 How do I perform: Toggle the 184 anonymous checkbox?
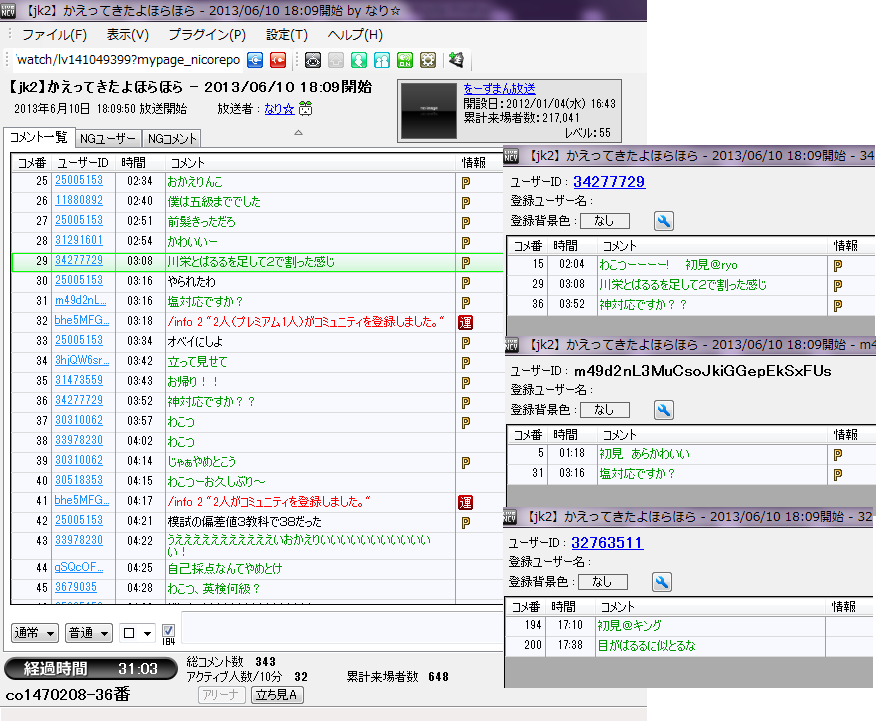(169, 631)
